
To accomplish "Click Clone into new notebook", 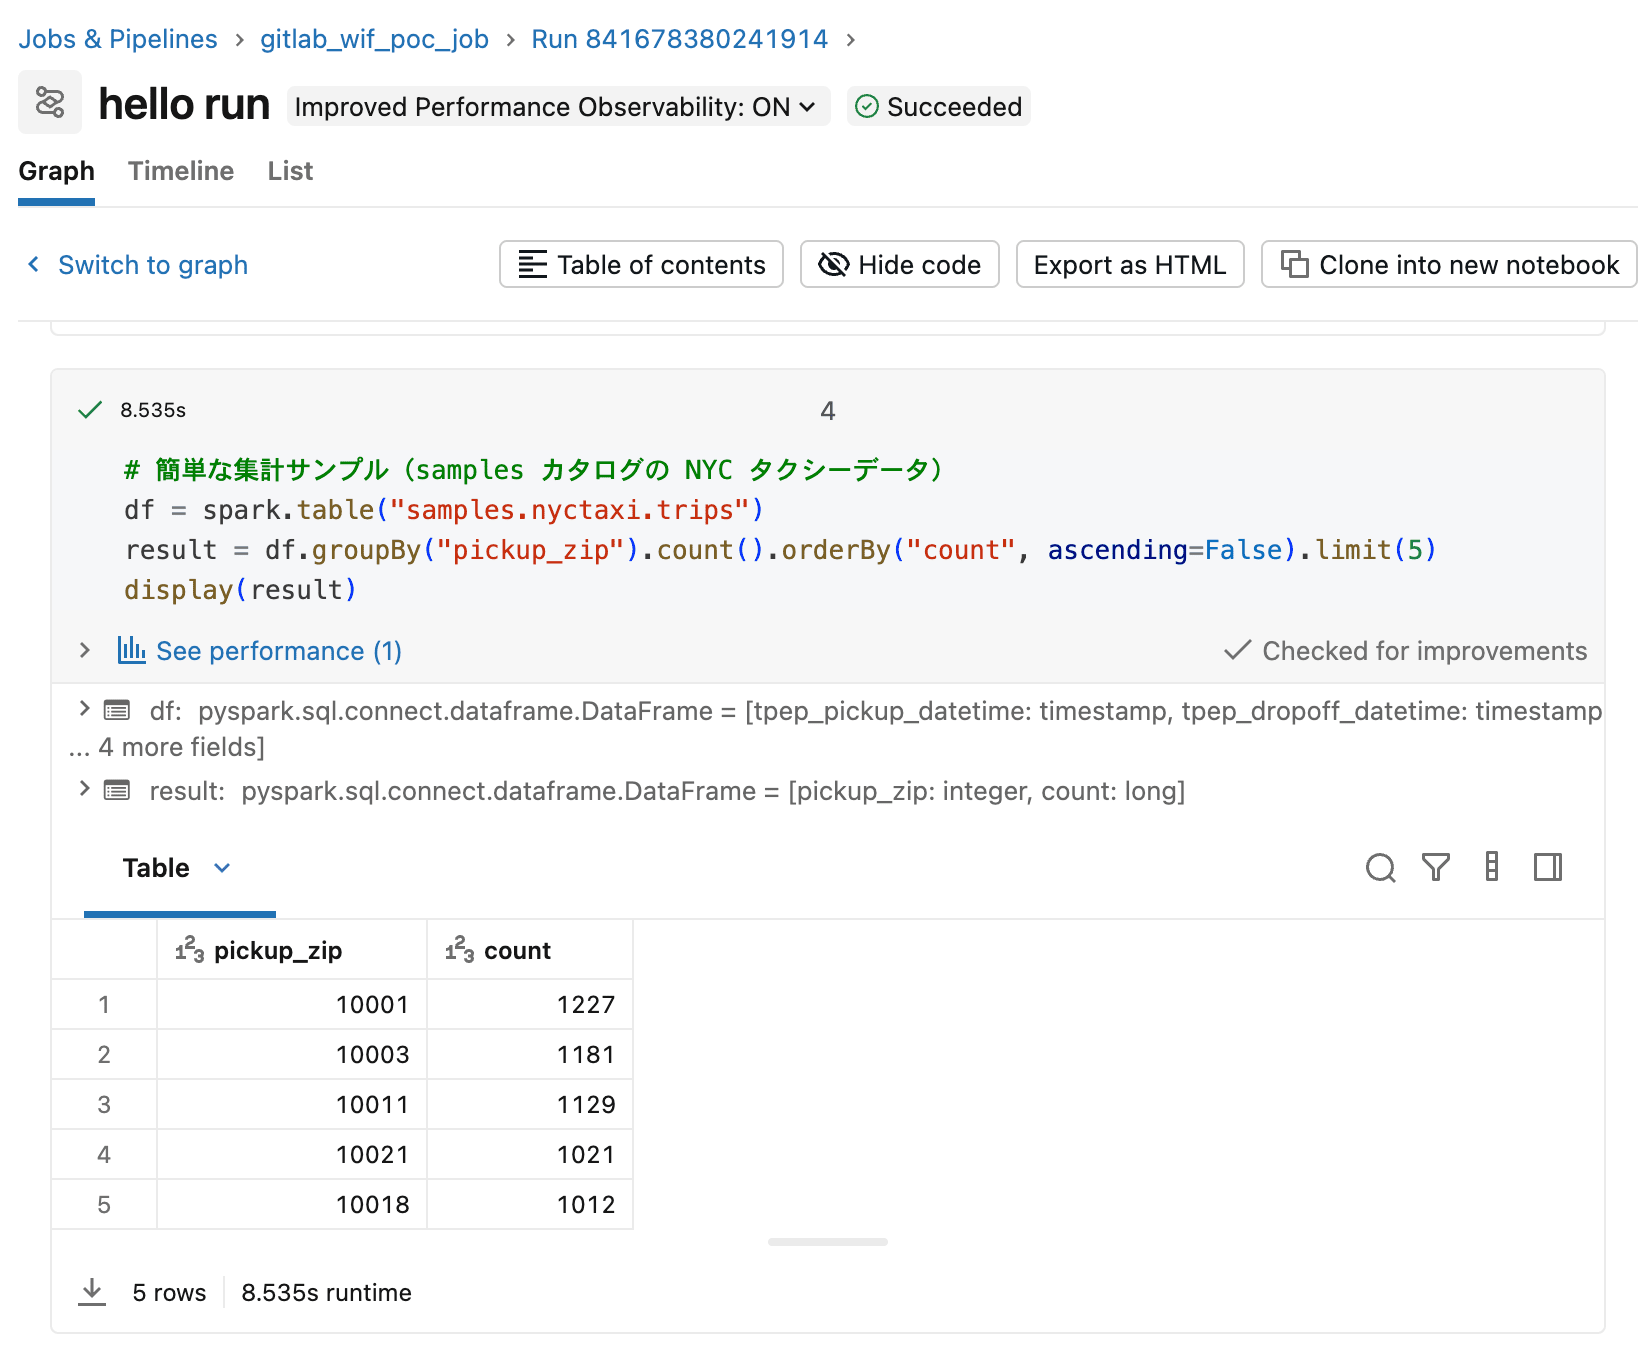I will (x=1449, y=264).
